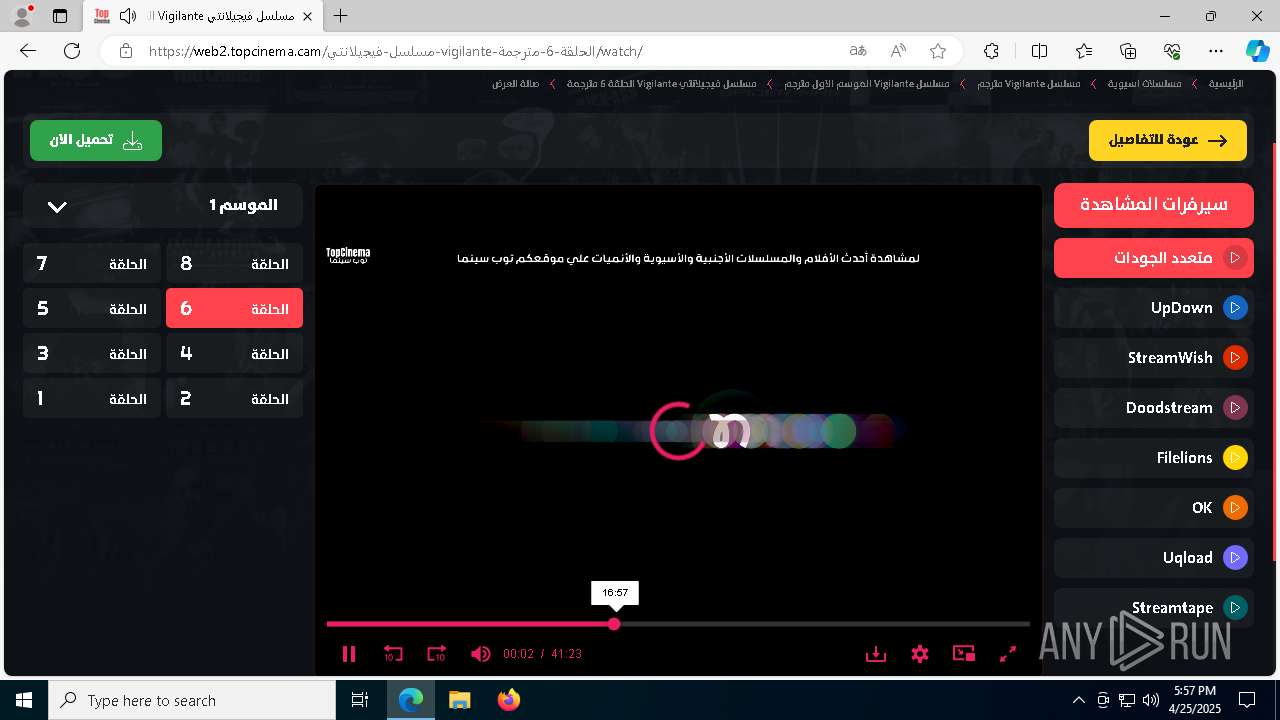Open File Explorer from taskbar
The image size is (1280, 720).
point(459,700)
